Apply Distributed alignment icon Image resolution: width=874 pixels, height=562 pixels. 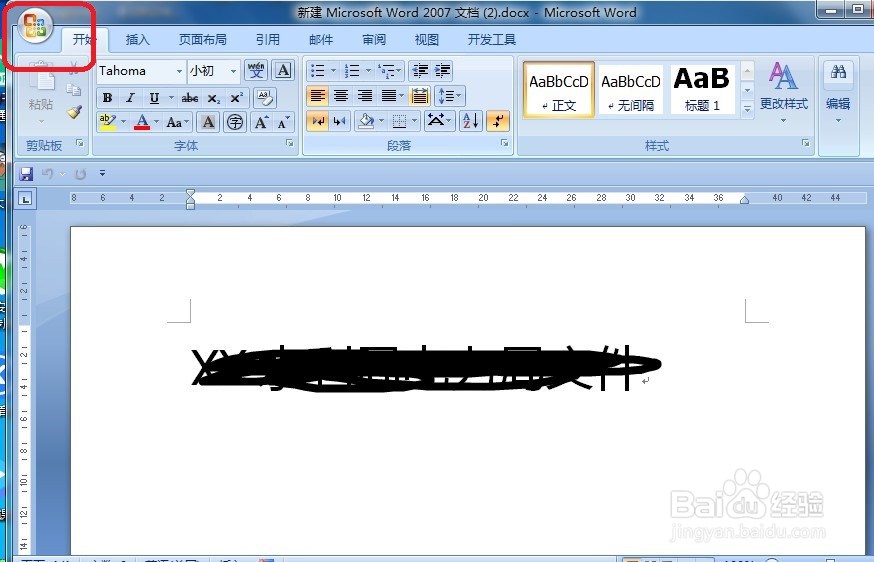419,96
